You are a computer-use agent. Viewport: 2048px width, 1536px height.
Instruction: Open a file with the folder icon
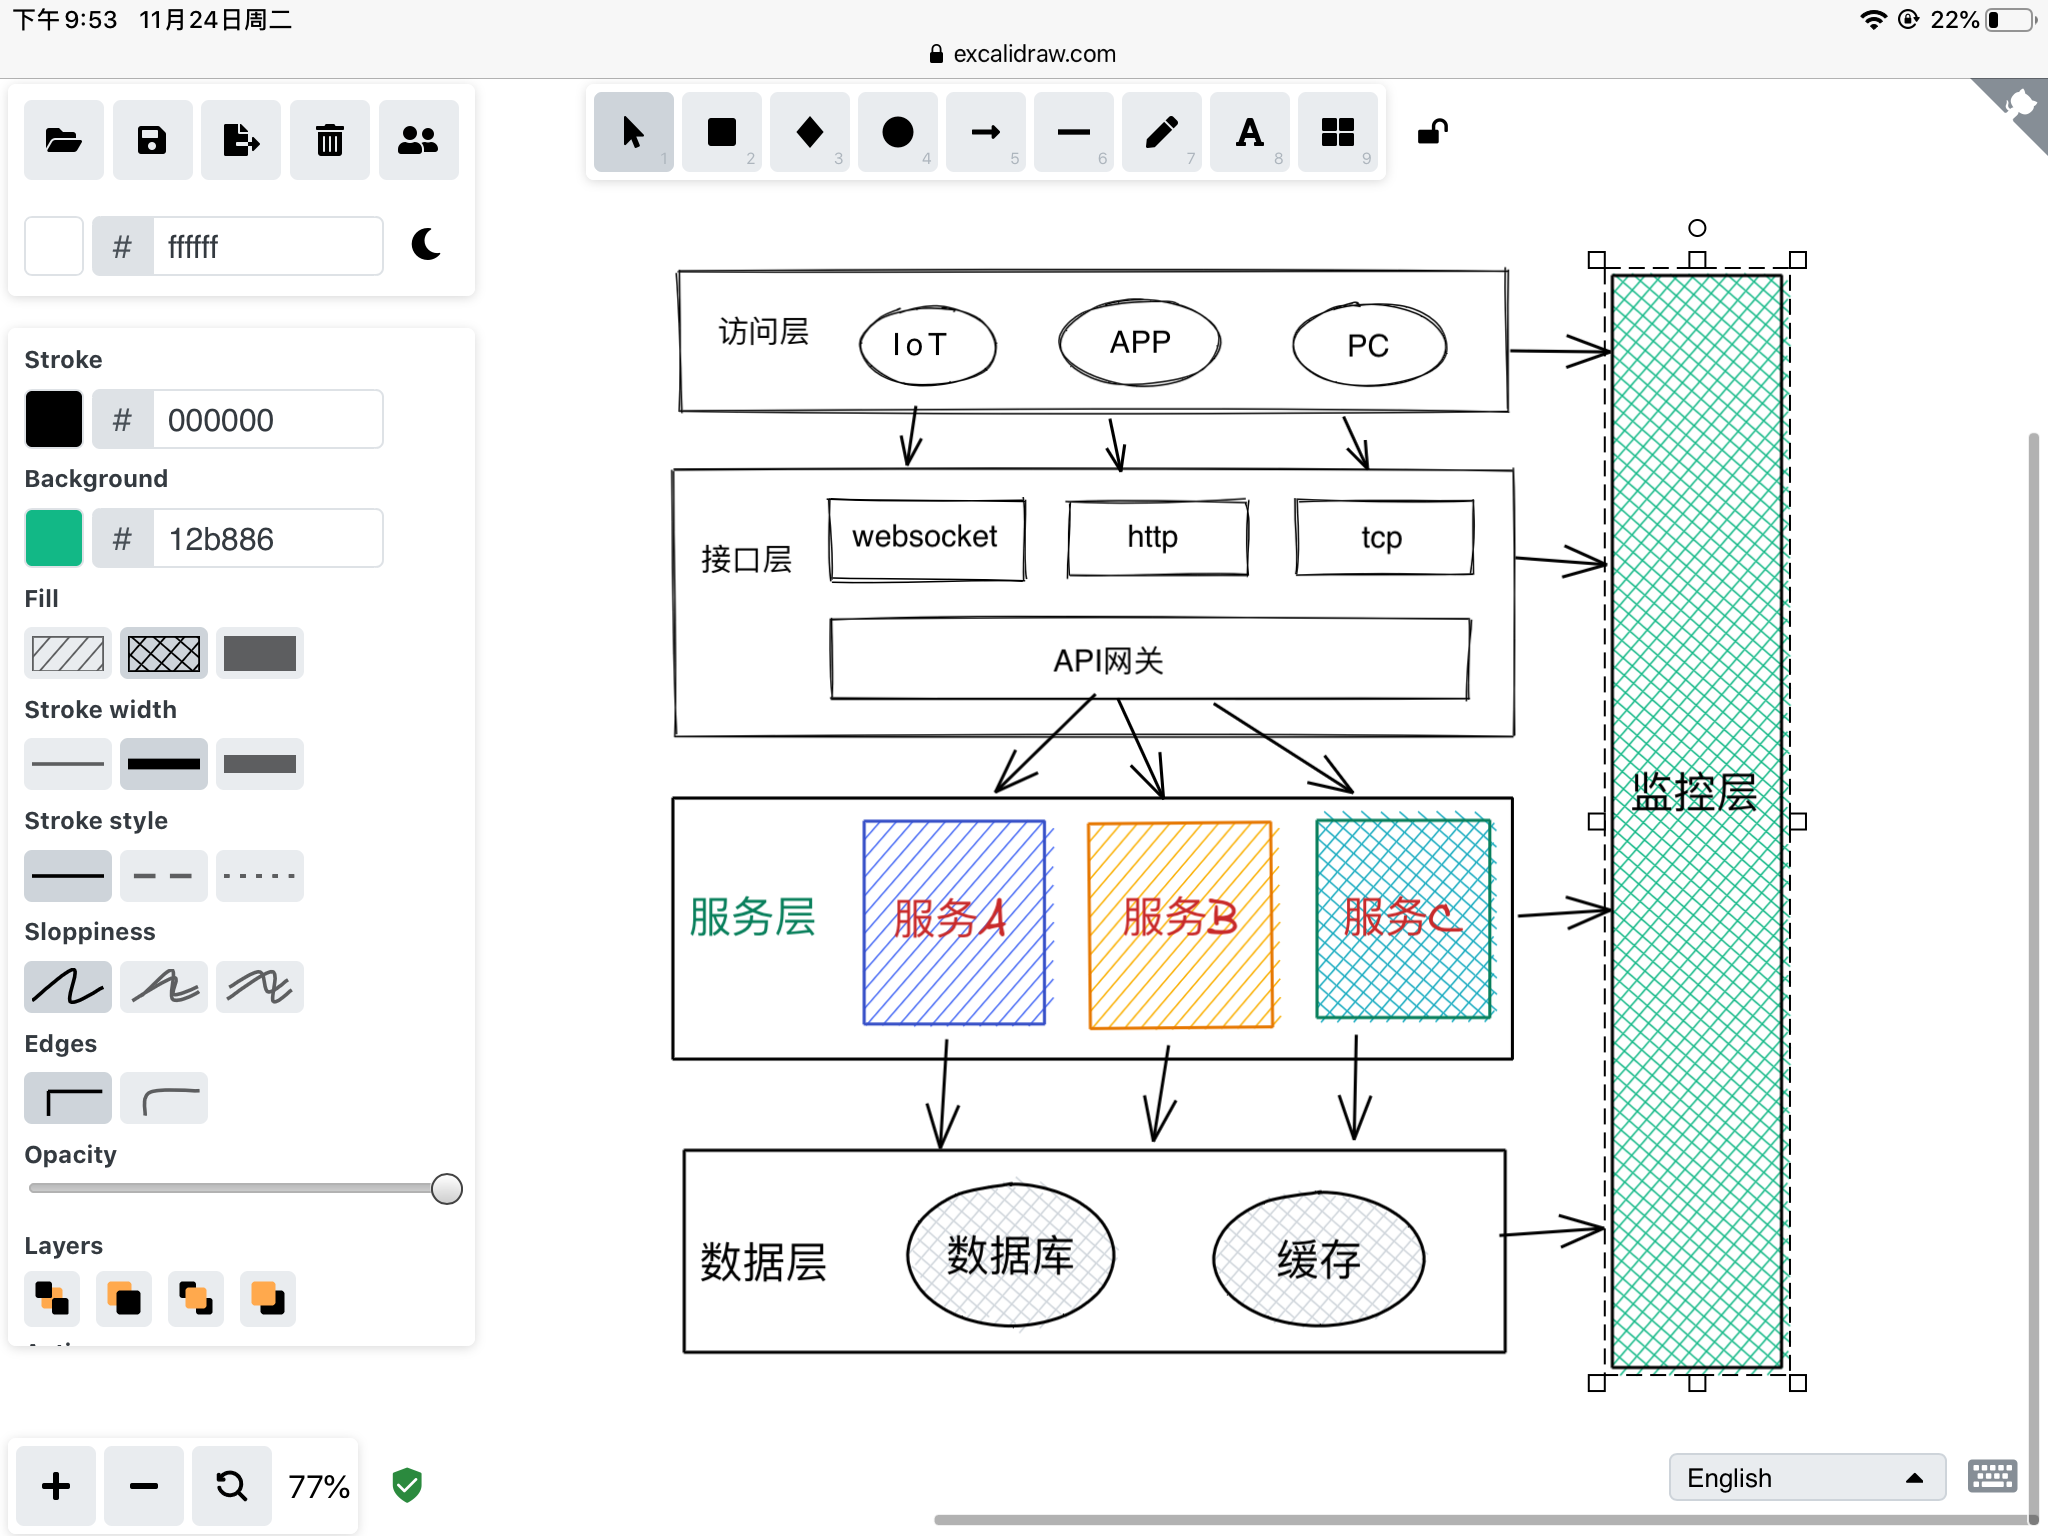click(63, 140)
